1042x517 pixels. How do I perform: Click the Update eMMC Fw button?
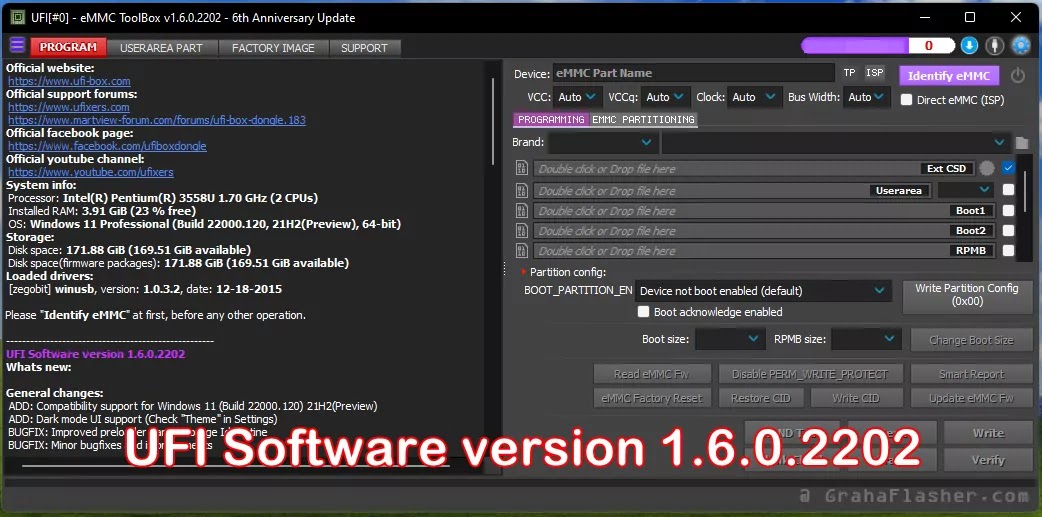tap(971, 398)
